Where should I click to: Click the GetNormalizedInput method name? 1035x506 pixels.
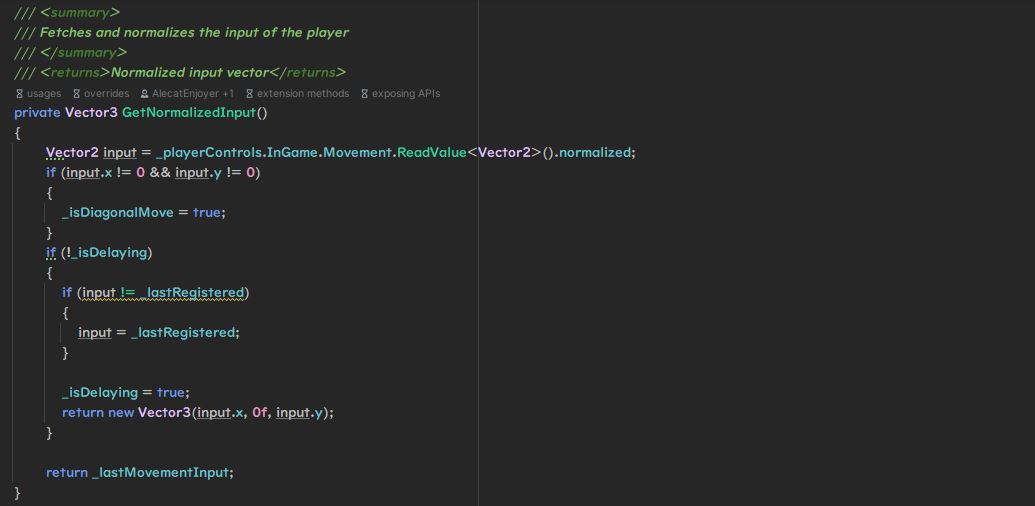189,112
